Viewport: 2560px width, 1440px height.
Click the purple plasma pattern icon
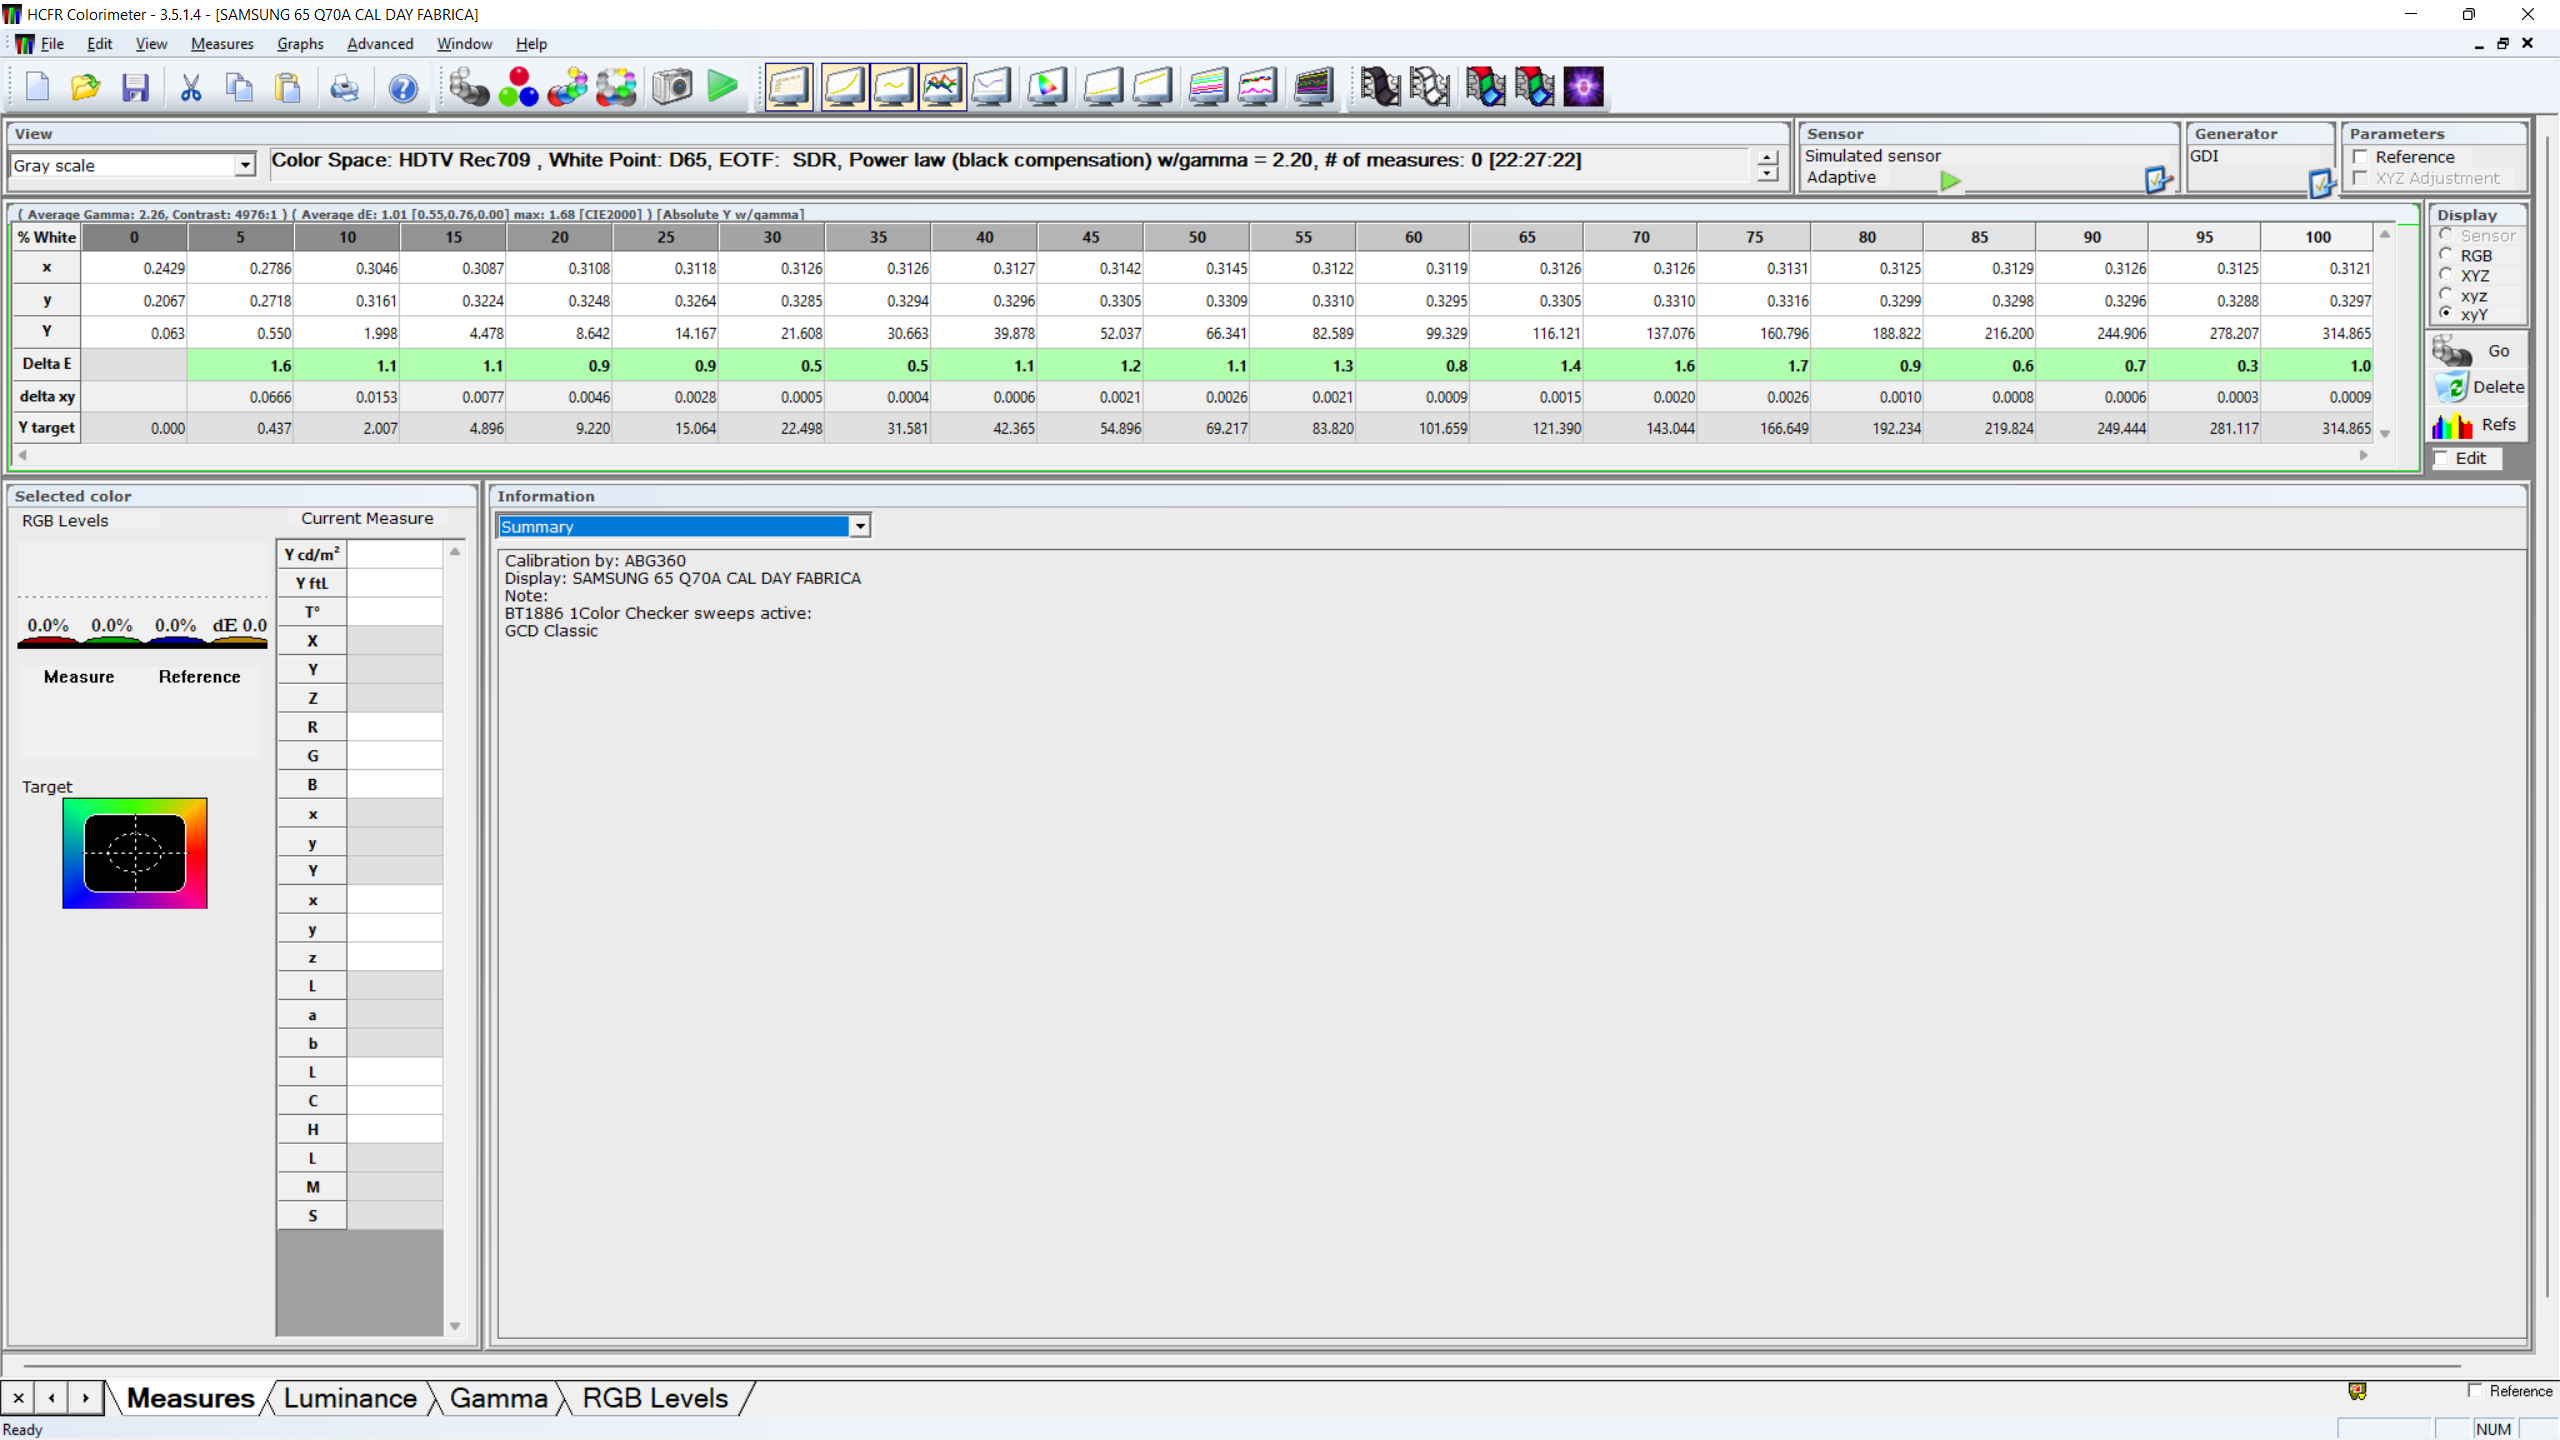(1583, 87)
